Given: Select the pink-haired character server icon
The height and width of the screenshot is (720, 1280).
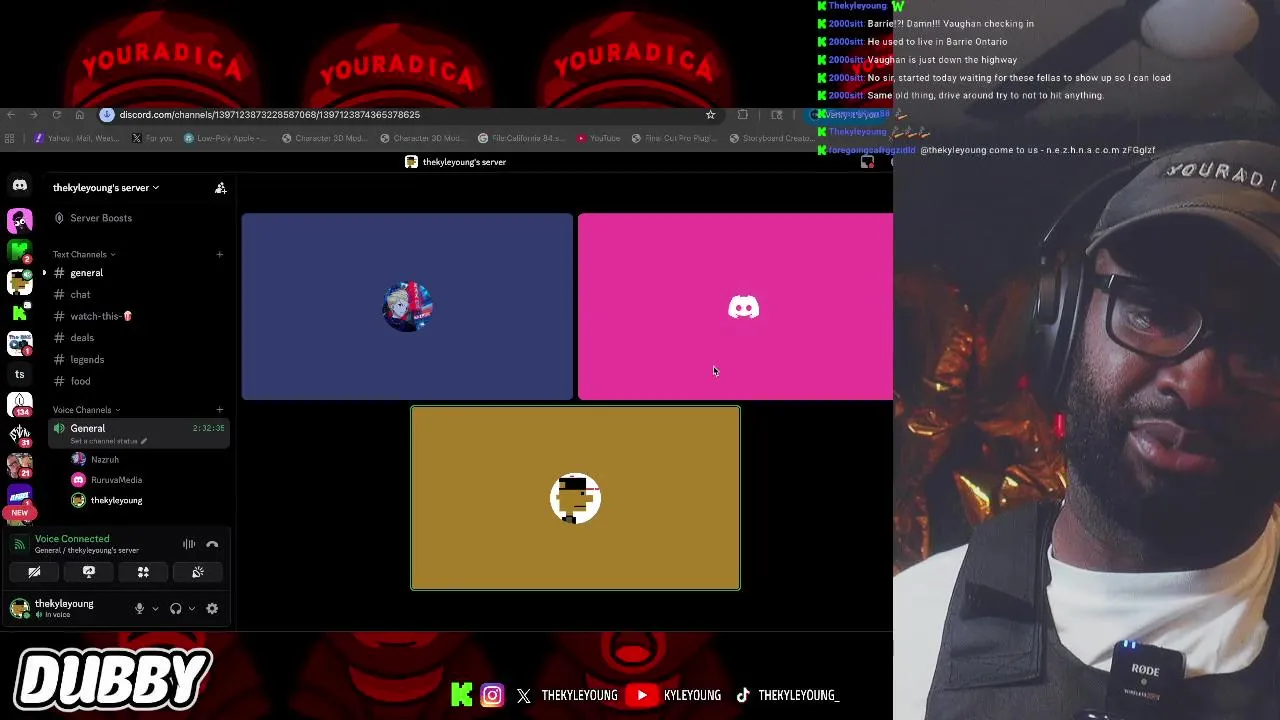Looking at the screenshot, I should coord(20,220).
